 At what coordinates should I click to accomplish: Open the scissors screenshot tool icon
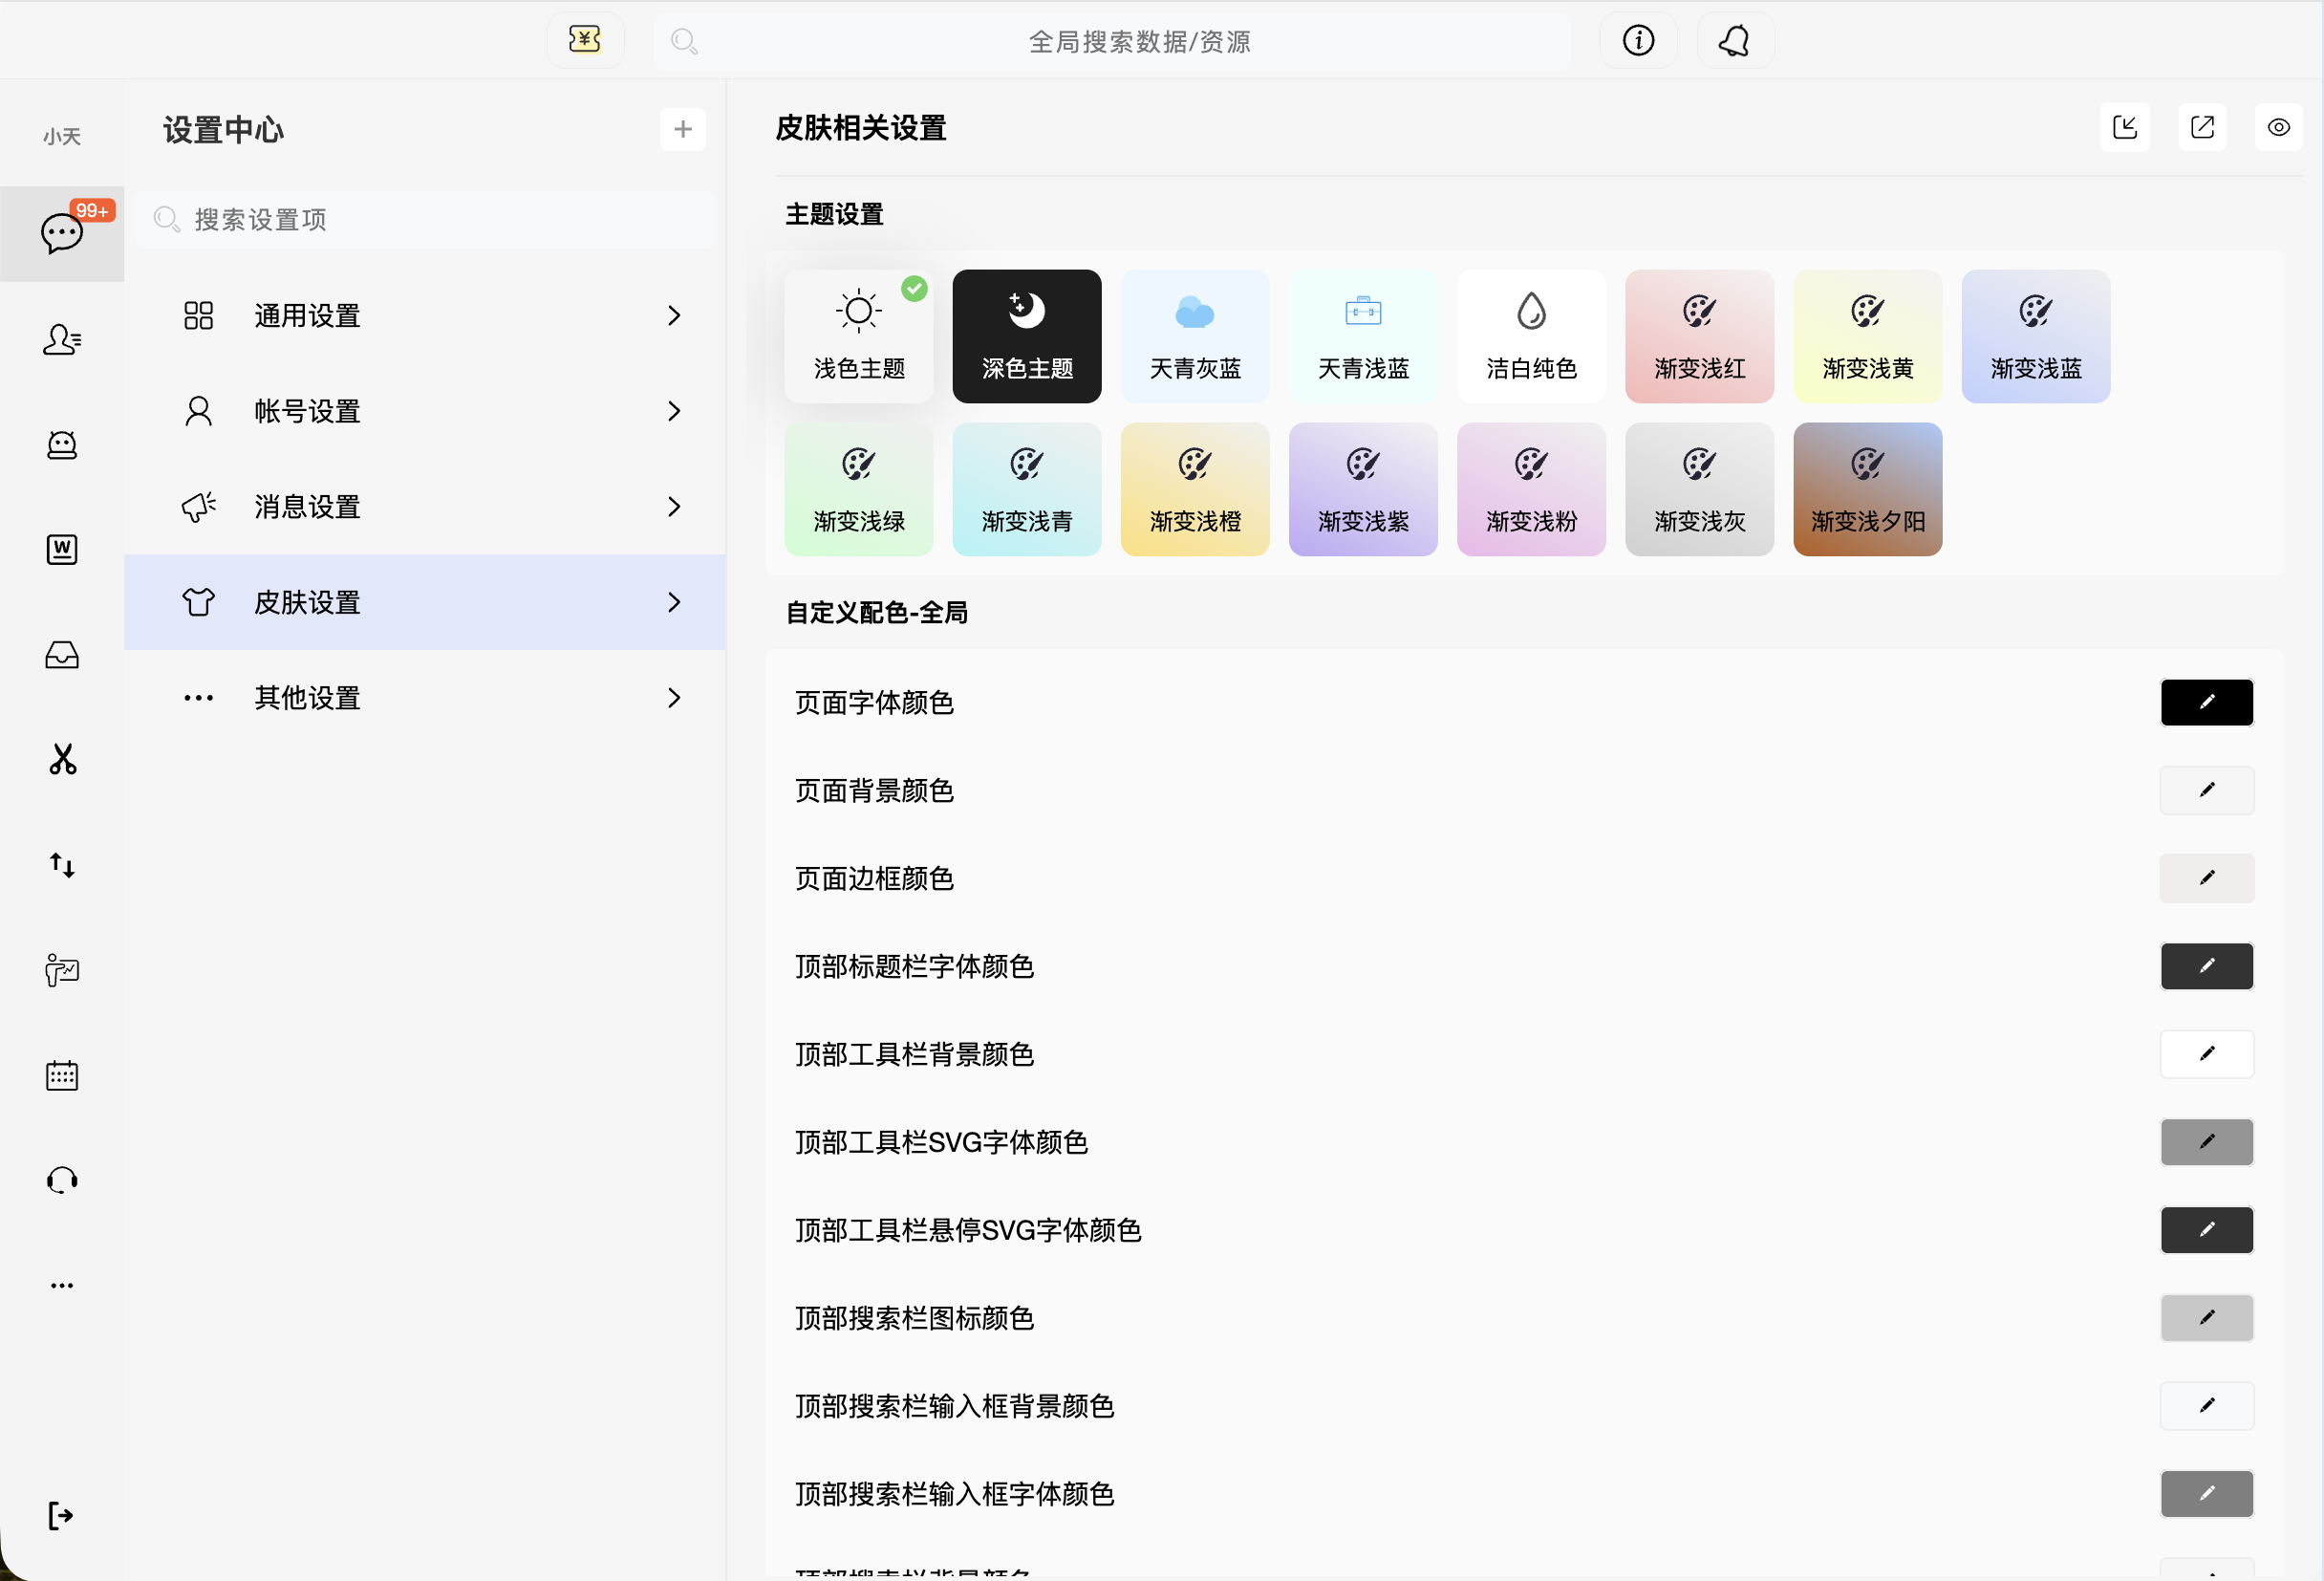(62, 760)
